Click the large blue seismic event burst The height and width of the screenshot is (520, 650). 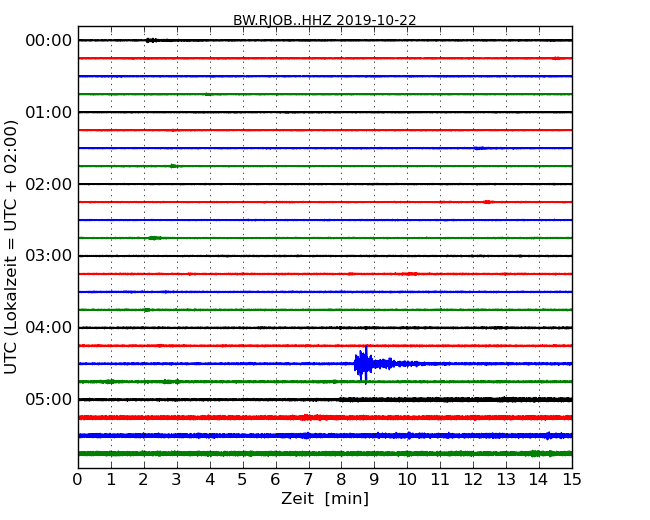pos(363,364)
